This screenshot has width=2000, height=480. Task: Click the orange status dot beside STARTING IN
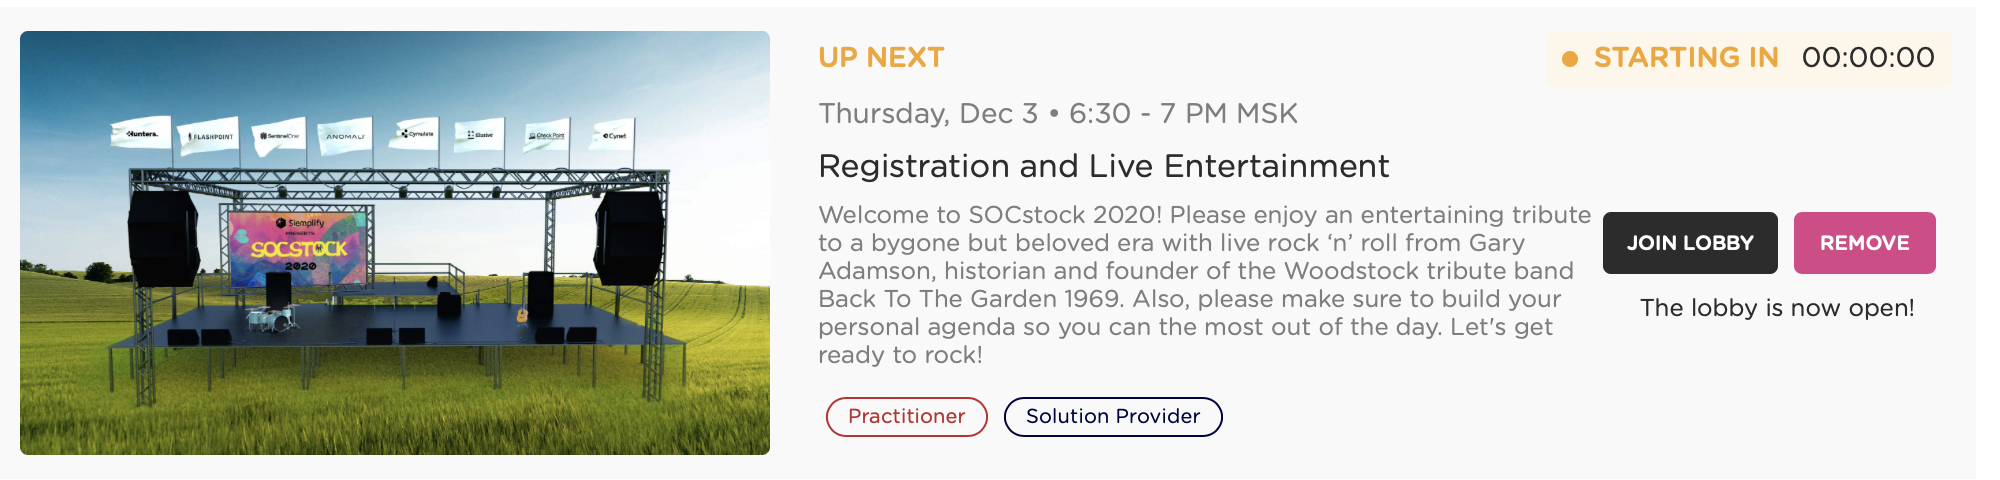tap(1570, 59)
